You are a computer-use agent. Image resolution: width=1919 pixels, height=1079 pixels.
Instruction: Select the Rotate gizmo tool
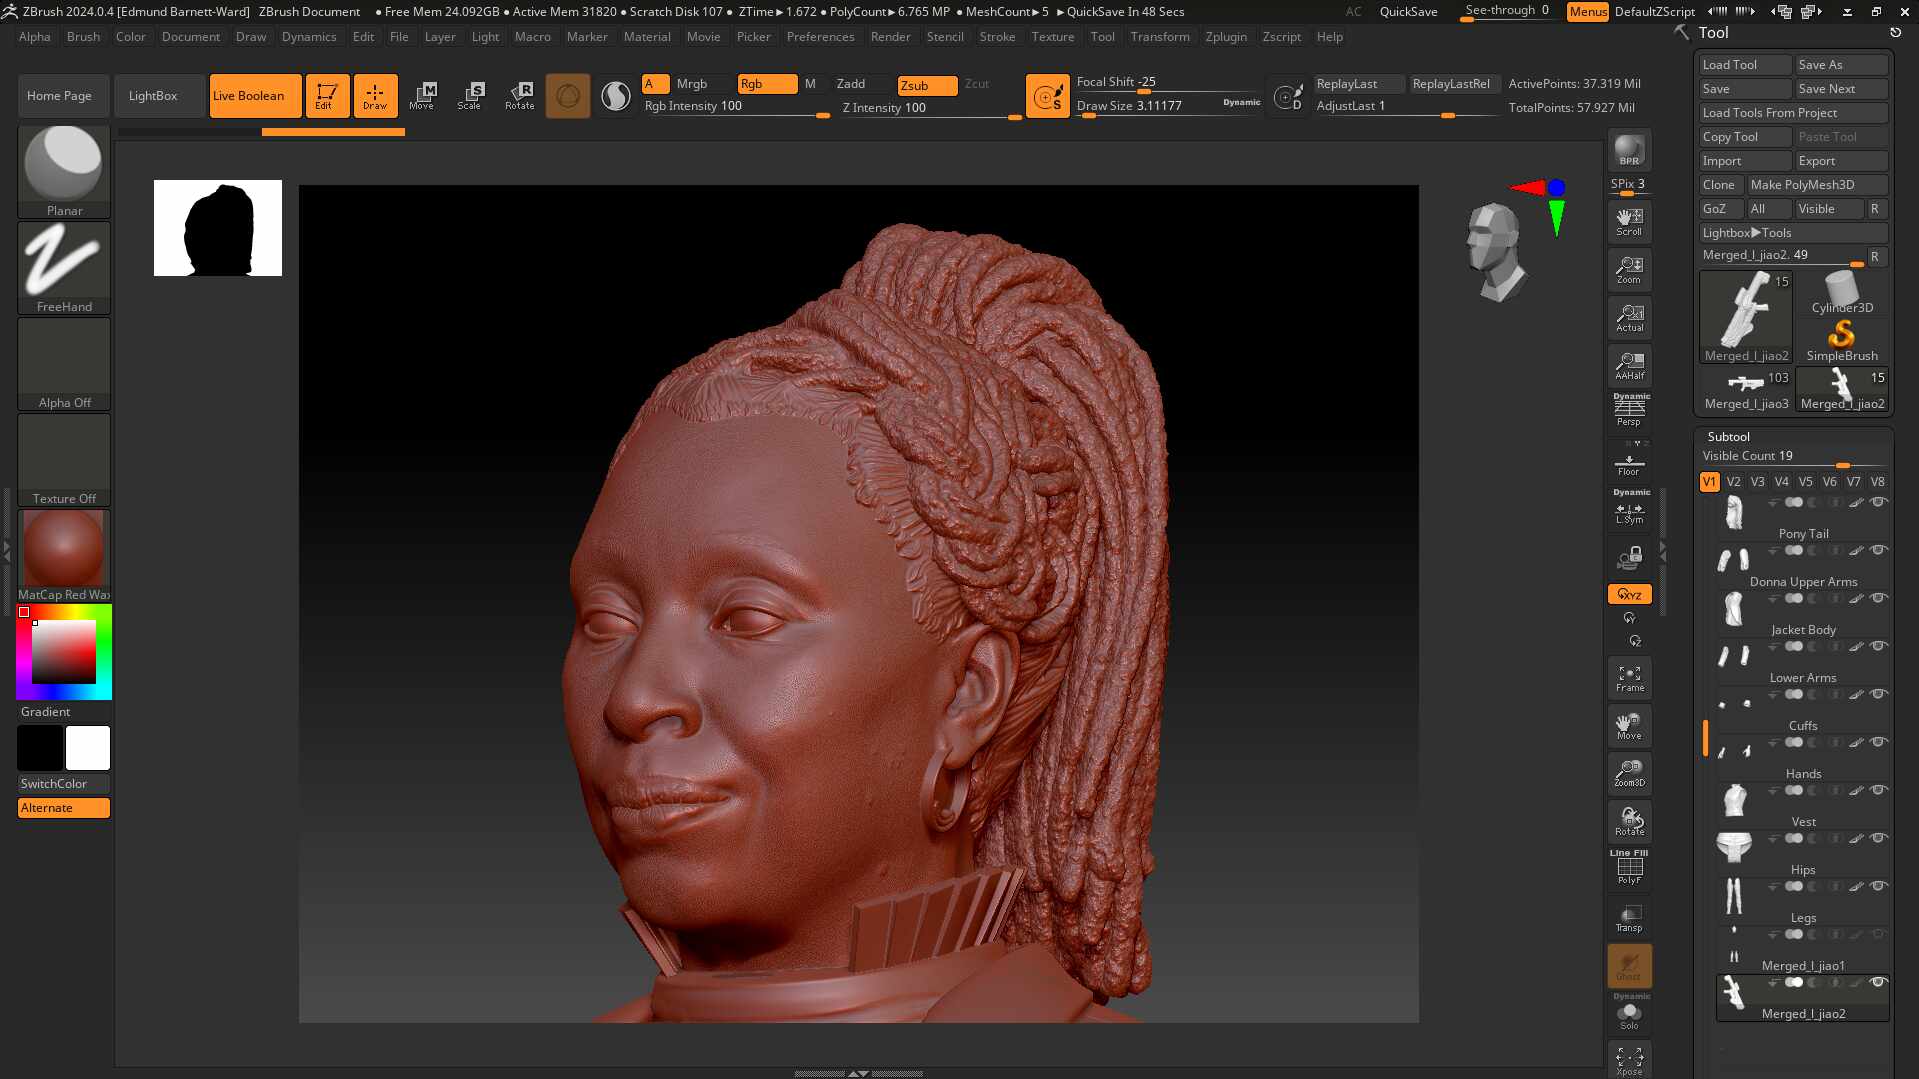pos(519,95)
